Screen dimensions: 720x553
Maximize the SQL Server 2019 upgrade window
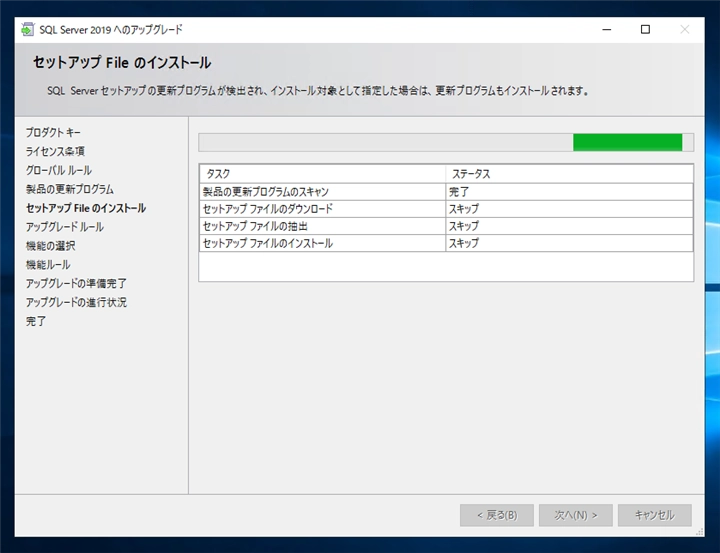coord(645,29)
